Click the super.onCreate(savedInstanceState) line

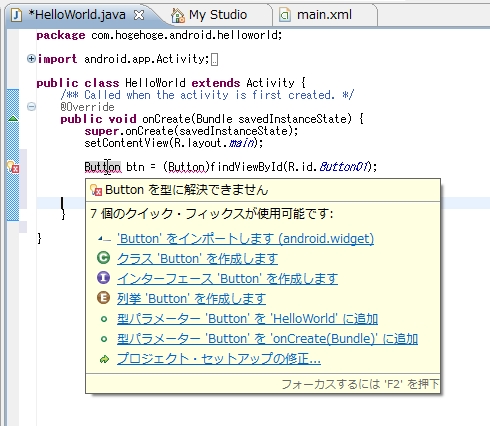pyautogui.click(x=191, y=131)
